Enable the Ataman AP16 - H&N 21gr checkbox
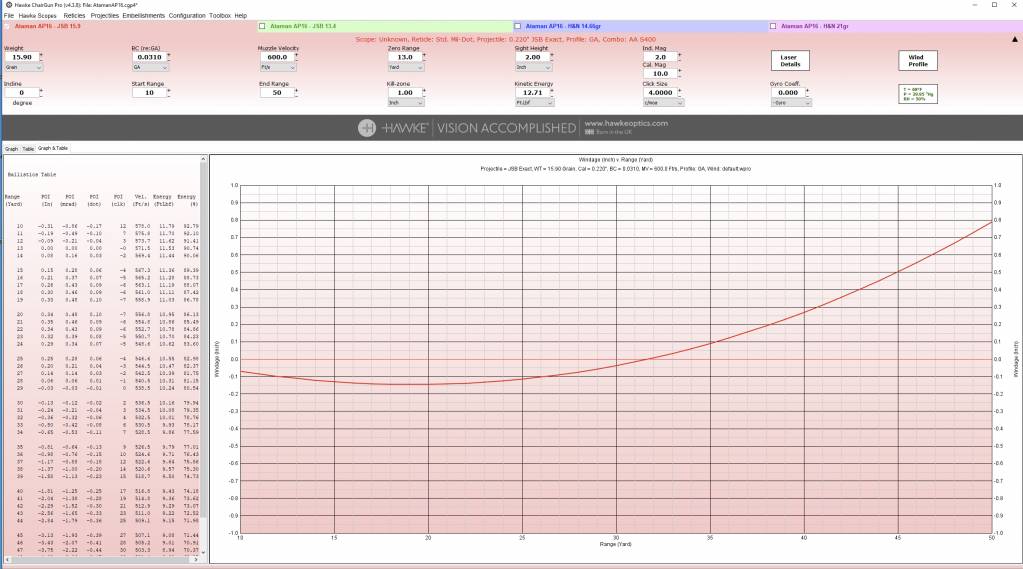Image resolution: width=1023 pixels, height=569 pixels. [x=772, y=26]
